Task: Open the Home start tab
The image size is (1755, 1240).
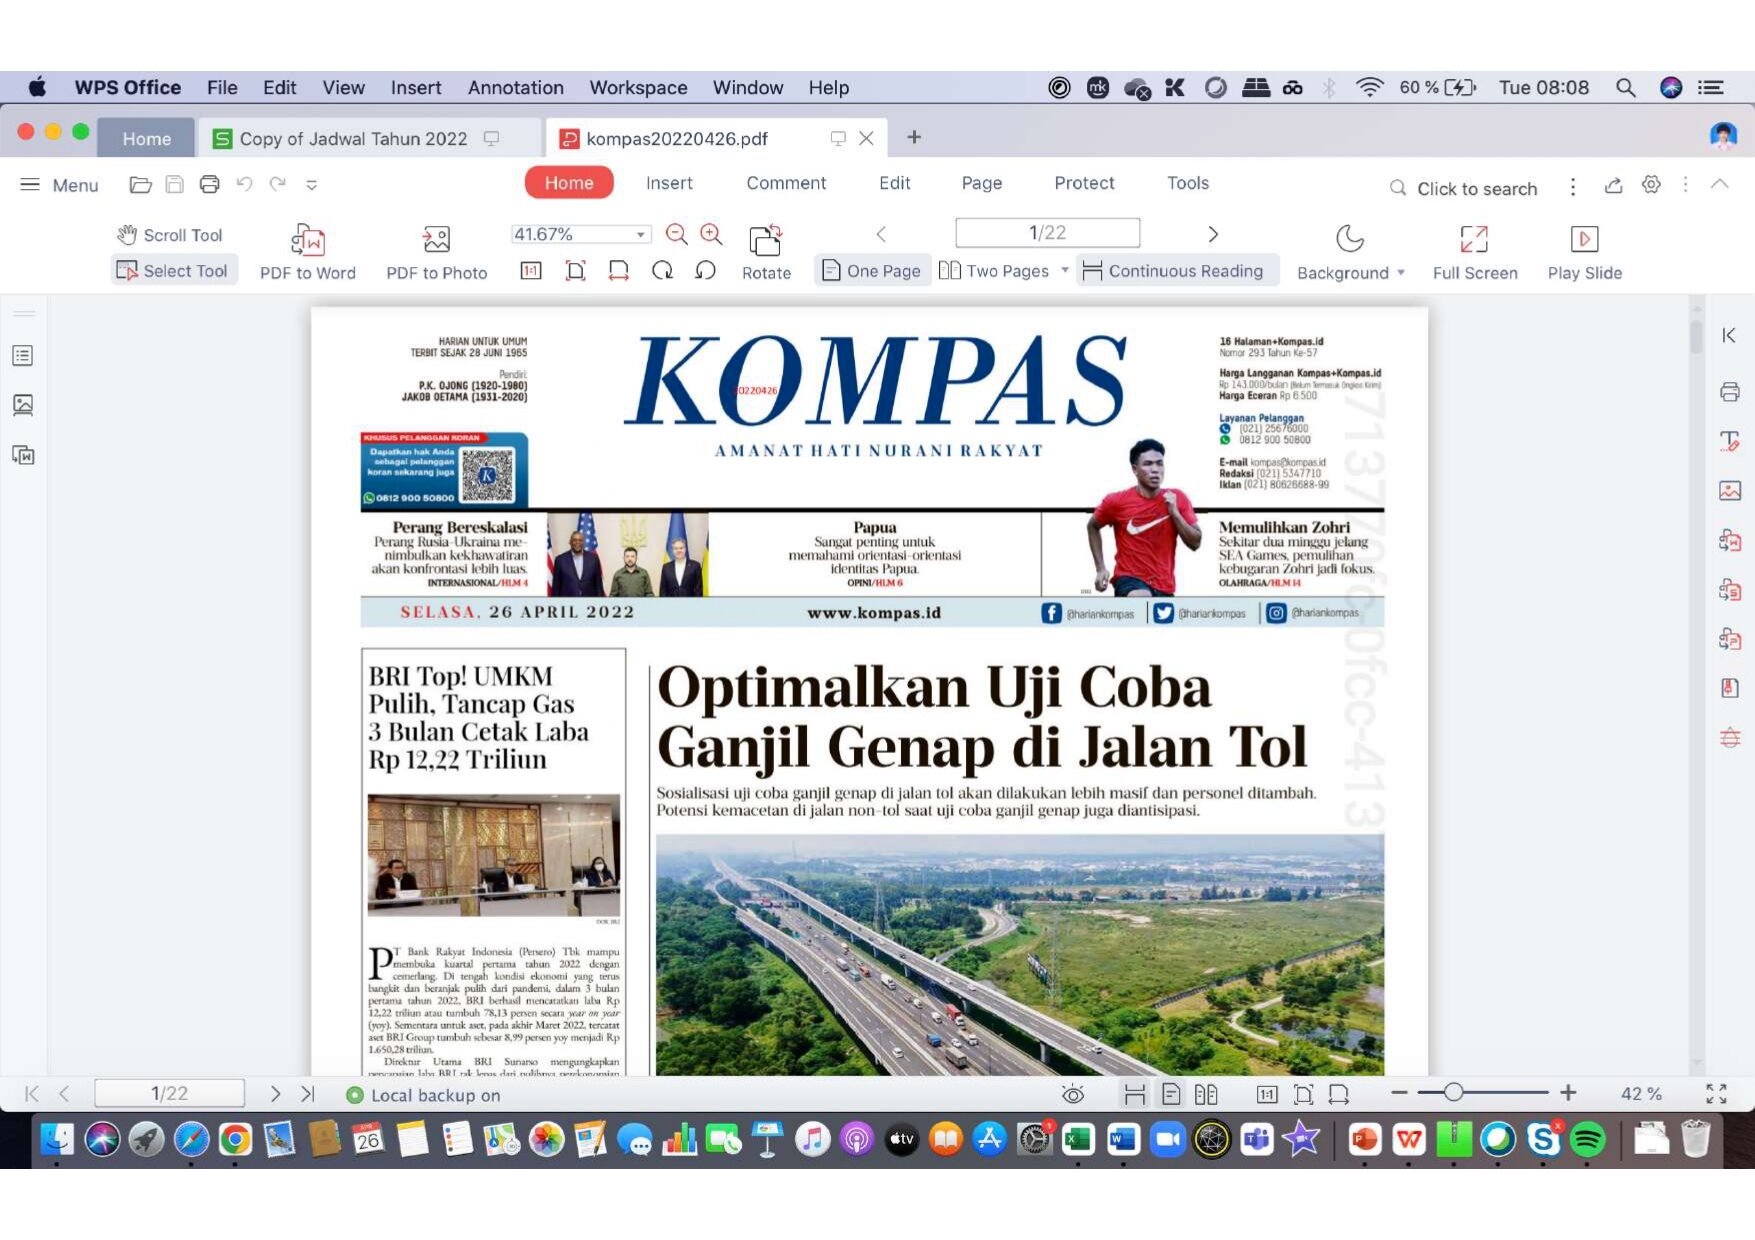Action: [x=146, y=138]
